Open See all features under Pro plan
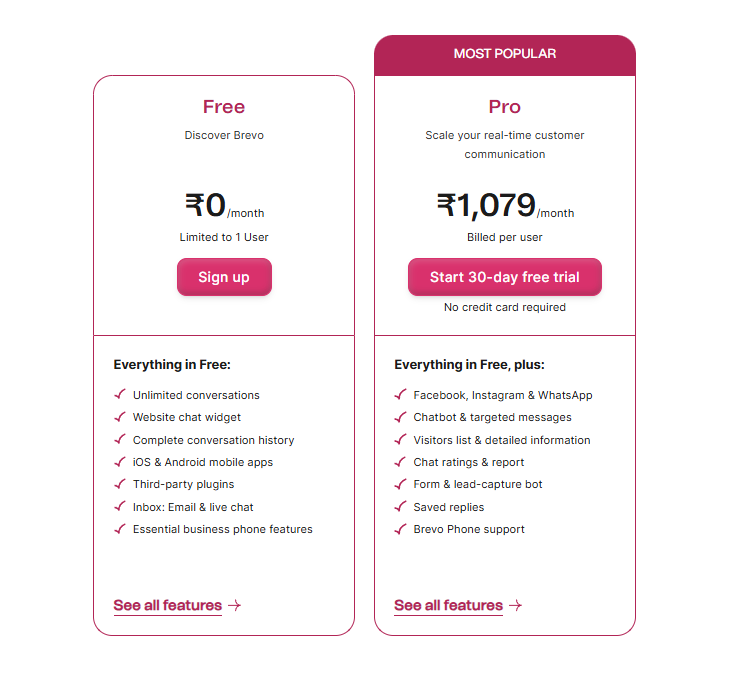731x673 pixels. click(x=448, y=605)
